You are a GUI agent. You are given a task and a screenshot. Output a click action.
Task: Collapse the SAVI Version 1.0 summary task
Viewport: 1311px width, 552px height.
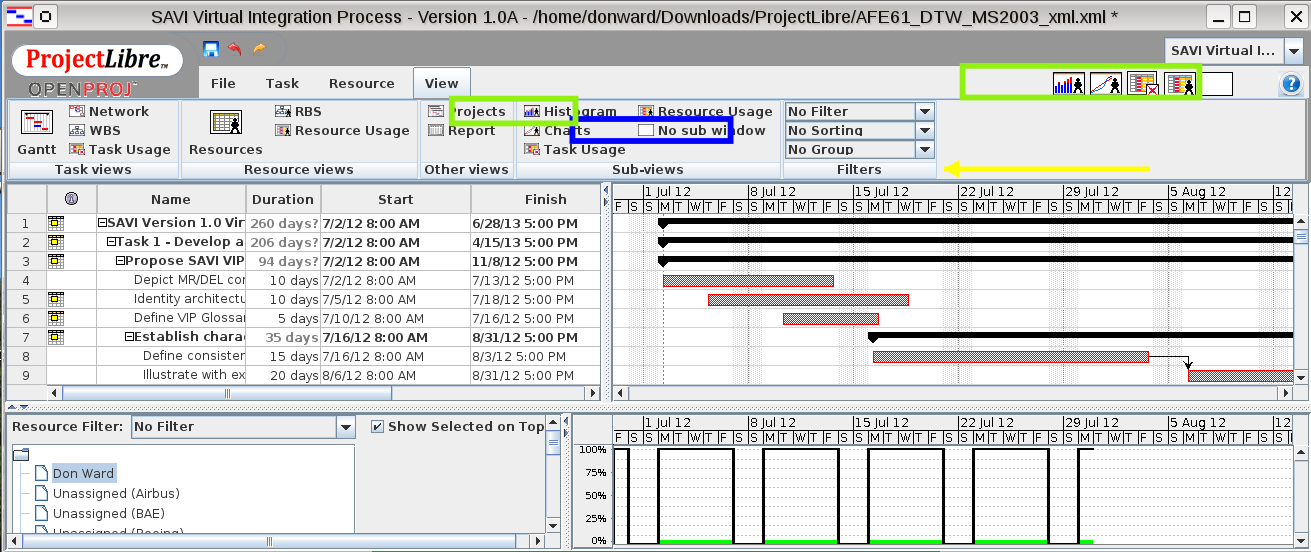[102, 223]
